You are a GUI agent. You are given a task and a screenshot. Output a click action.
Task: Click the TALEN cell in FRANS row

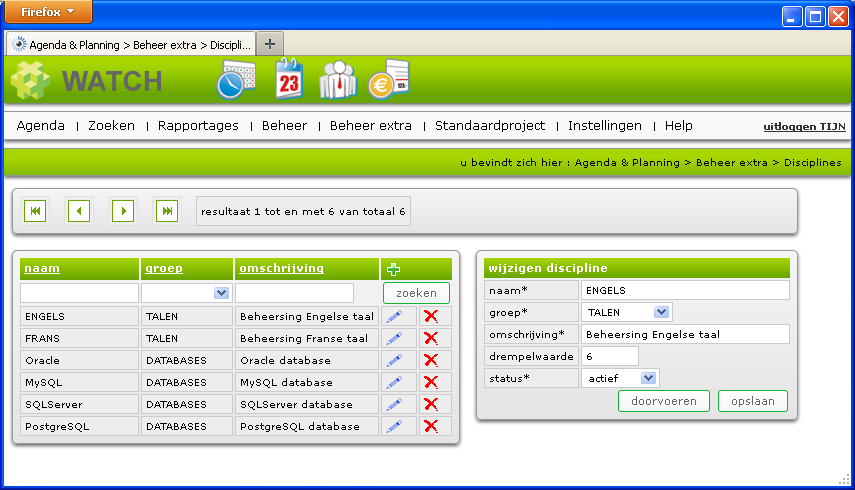click(x=187, y=338)
